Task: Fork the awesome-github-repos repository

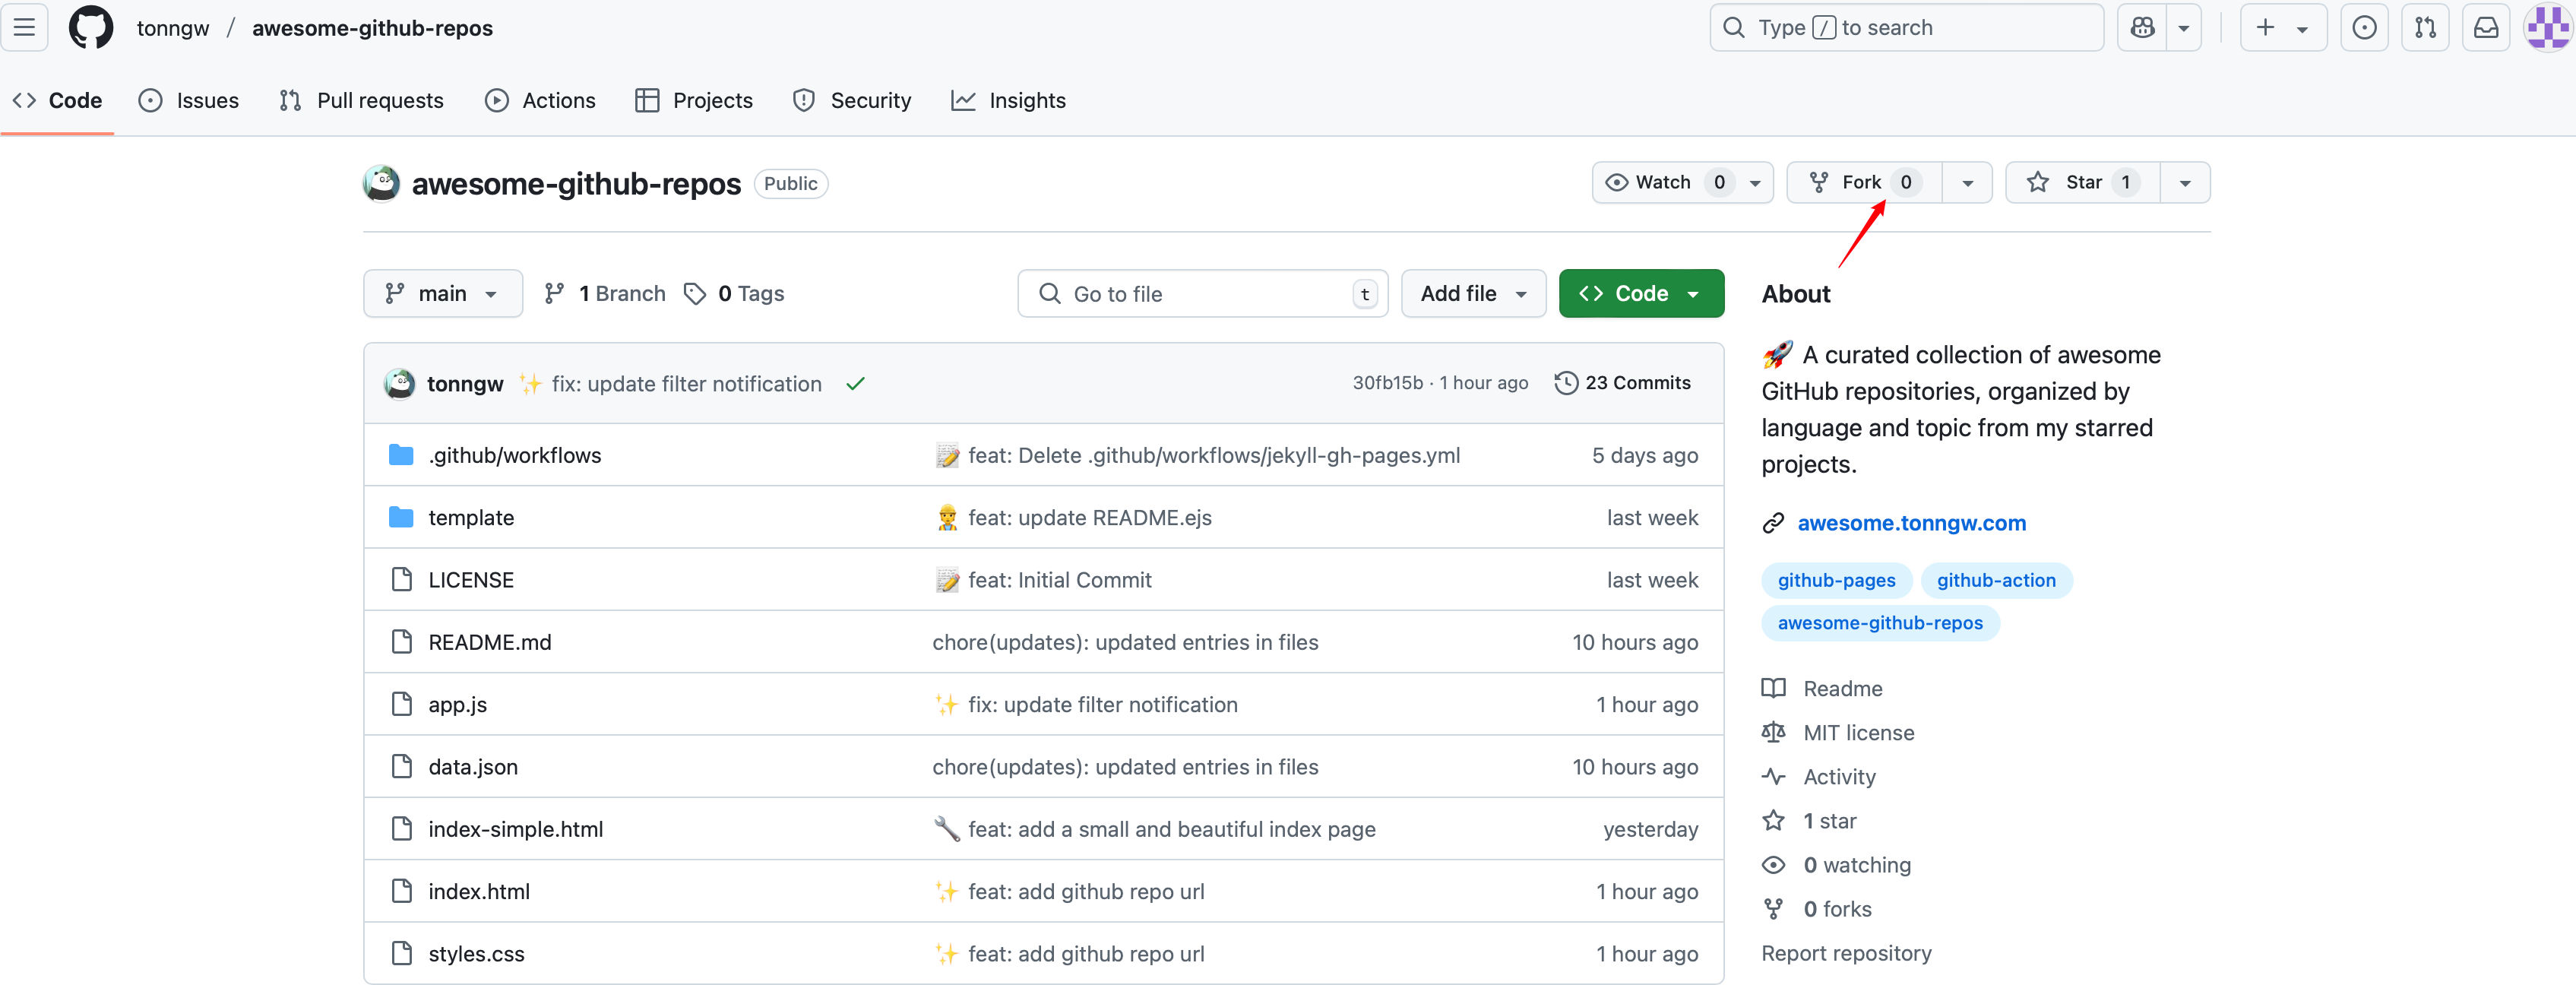Action: (1864, 182)
